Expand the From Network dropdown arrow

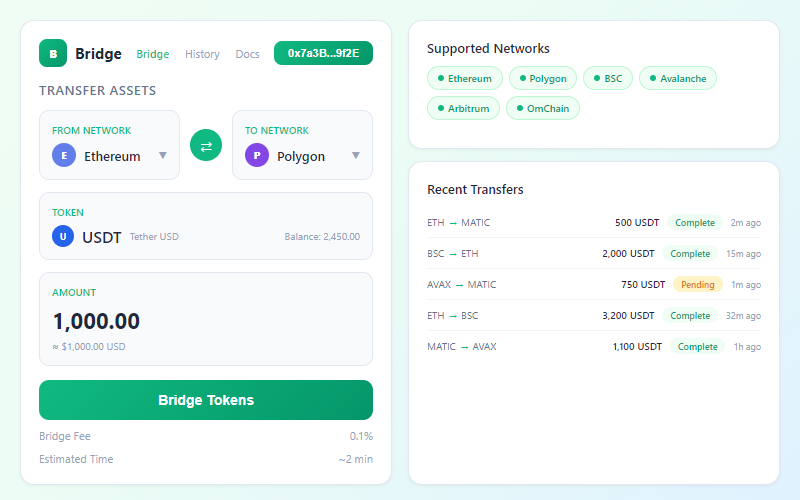[162, 156]
